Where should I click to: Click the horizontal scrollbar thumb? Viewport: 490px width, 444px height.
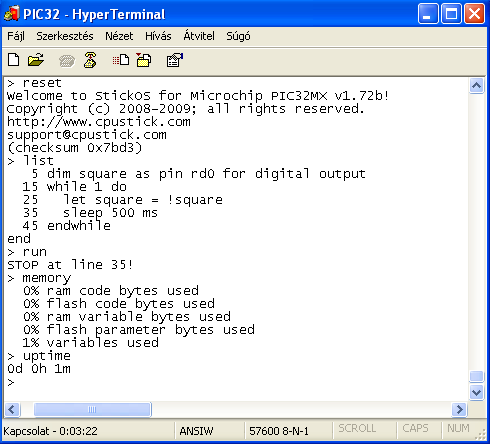(92, 409)
